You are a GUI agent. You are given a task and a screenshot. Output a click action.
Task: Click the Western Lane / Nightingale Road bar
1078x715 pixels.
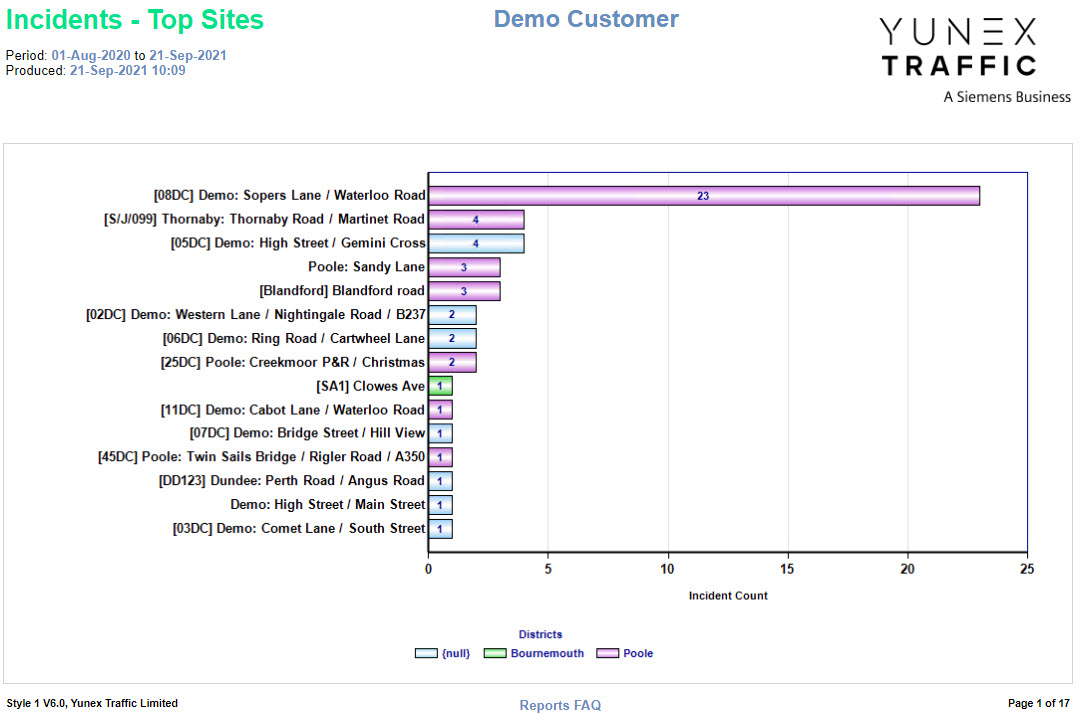(x=452, y=315)
